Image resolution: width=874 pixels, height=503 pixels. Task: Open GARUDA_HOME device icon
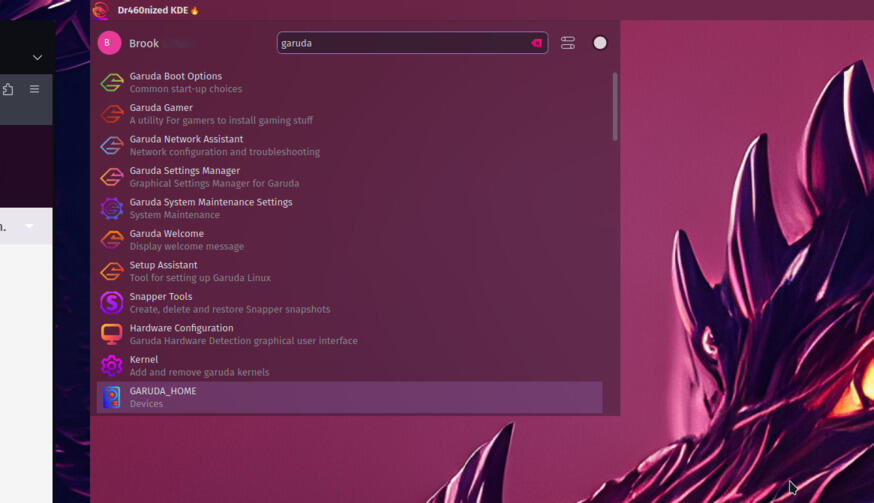(111, 398)
